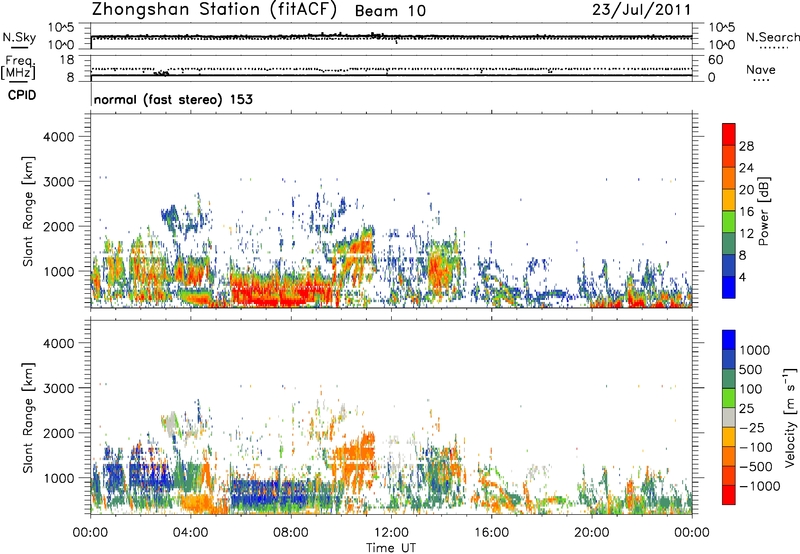Click the "28" power colorbar label
Screen dimensions: 800x554
[746, 146]
